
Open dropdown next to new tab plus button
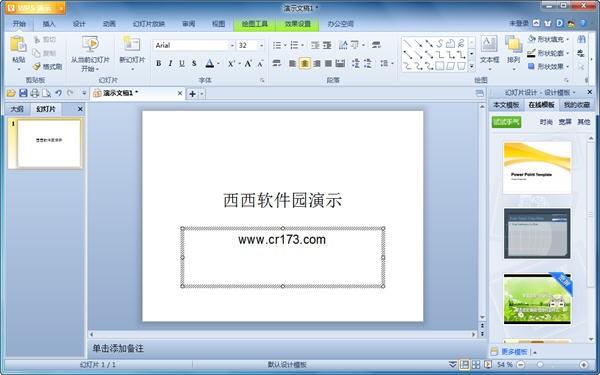coord(202,94)
